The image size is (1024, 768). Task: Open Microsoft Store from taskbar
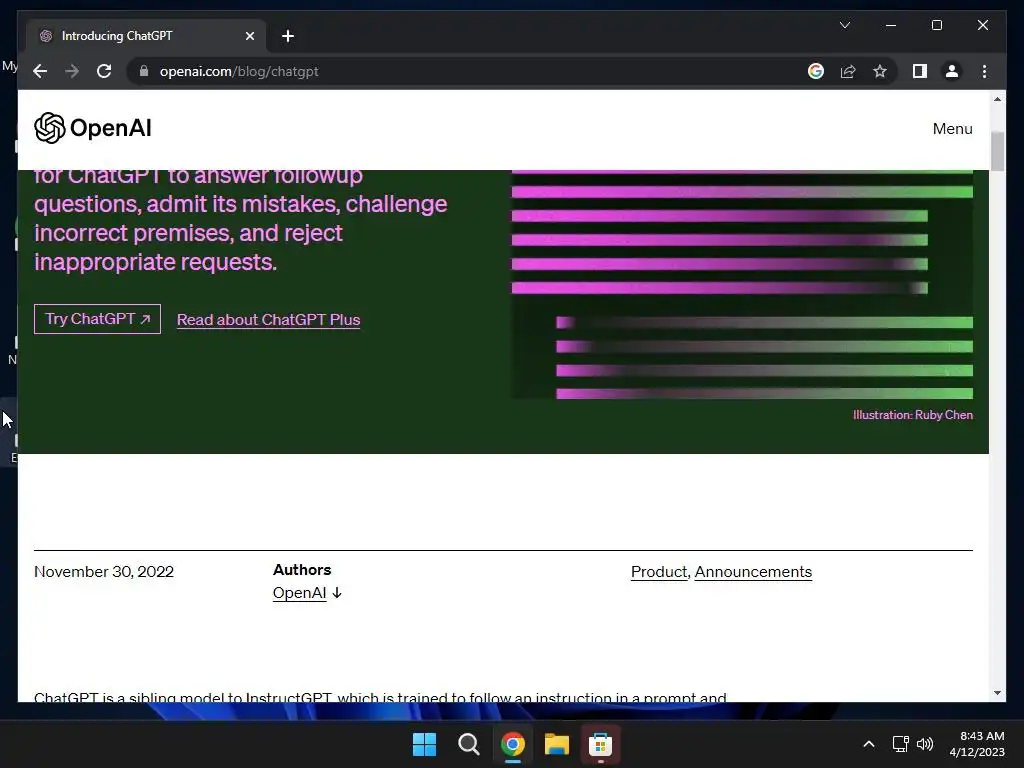click(600, 744)
